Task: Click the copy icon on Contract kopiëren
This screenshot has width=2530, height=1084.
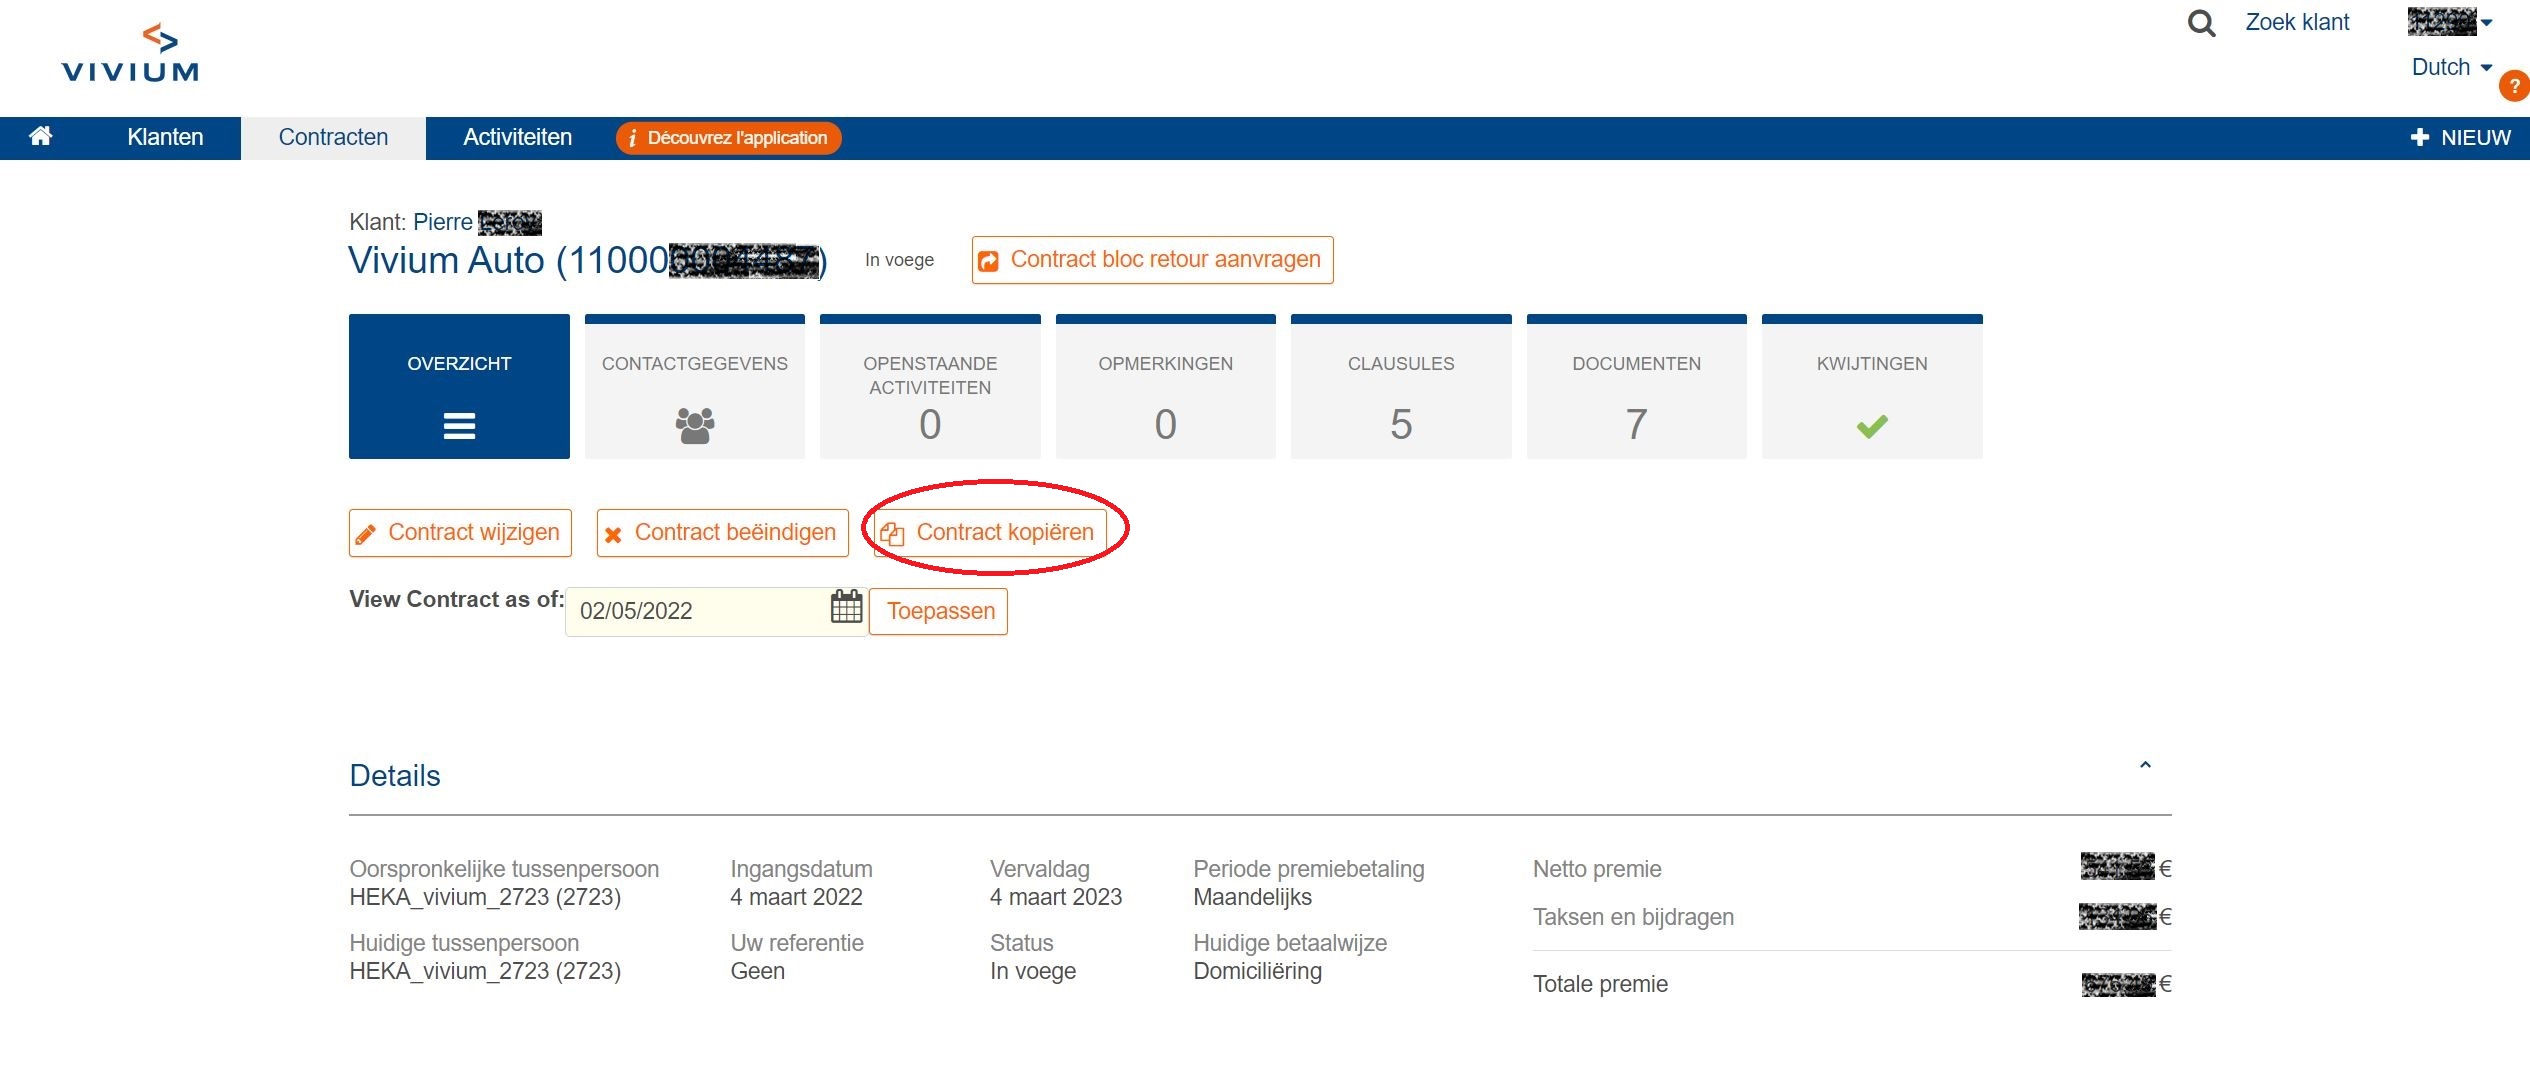Action: tap(892, 534)
